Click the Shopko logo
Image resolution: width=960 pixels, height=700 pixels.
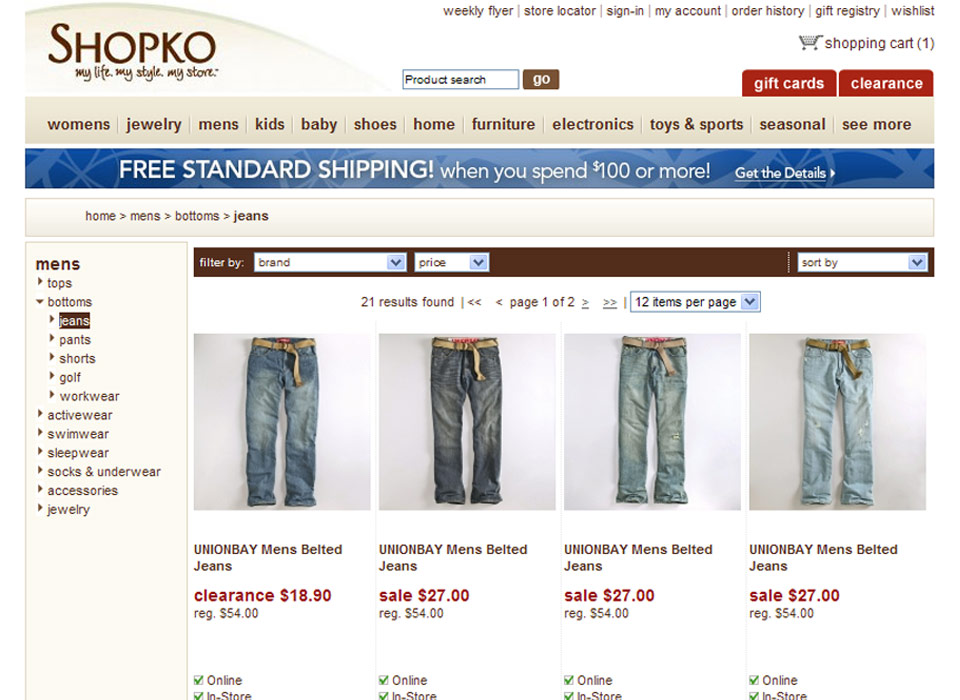pyautogui.click(x=132, y=51)
